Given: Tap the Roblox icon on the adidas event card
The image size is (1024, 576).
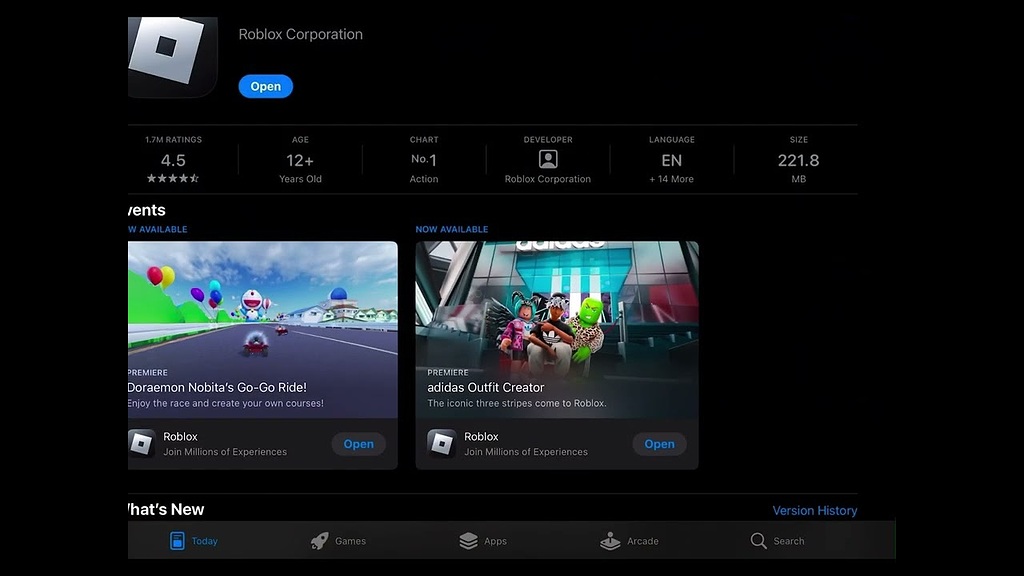Looking at the screenshot, I should tap(440, 443).
